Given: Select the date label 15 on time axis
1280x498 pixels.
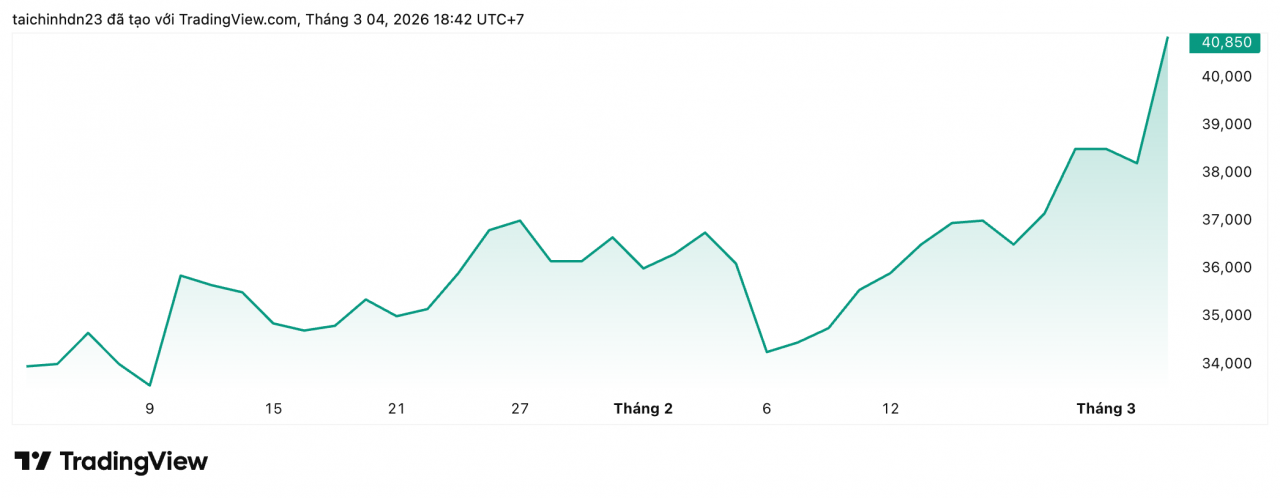Looking at the screenshot, I should coord(273,408).
